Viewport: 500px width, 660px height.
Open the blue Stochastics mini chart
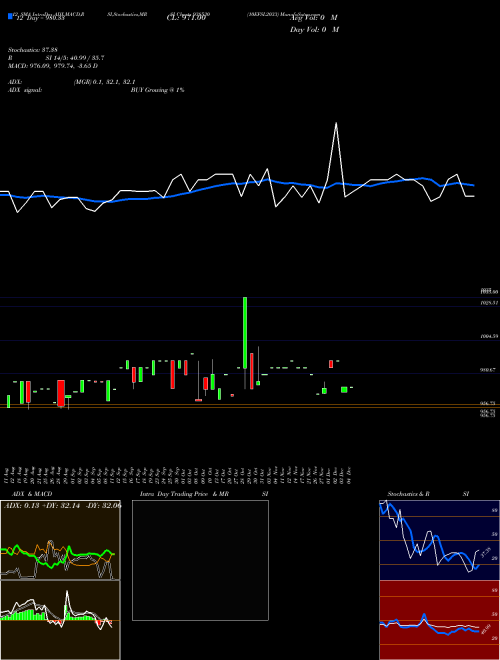pos(439,540)
